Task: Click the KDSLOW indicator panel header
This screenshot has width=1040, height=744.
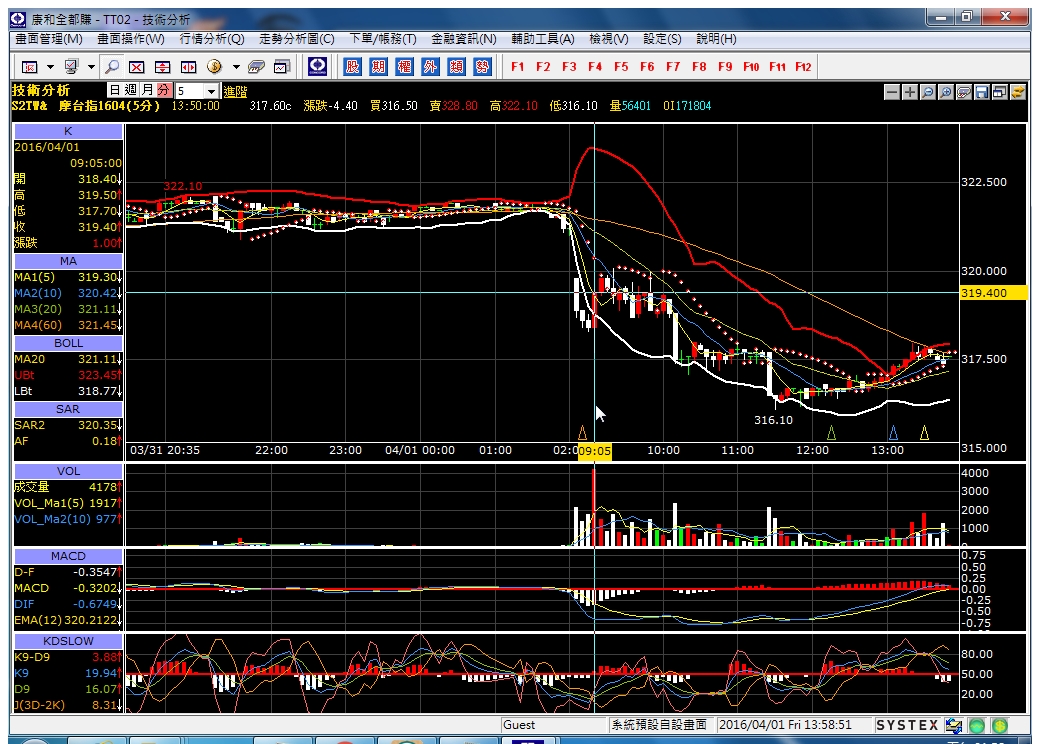Action: [x=68, y=641]
